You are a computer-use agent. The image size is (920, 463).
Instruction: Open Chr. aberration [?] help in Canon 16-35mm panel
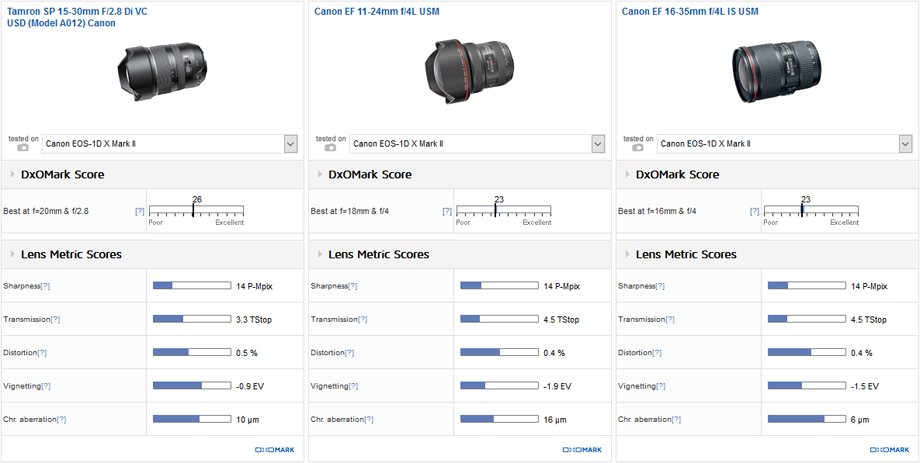(676, 420)
